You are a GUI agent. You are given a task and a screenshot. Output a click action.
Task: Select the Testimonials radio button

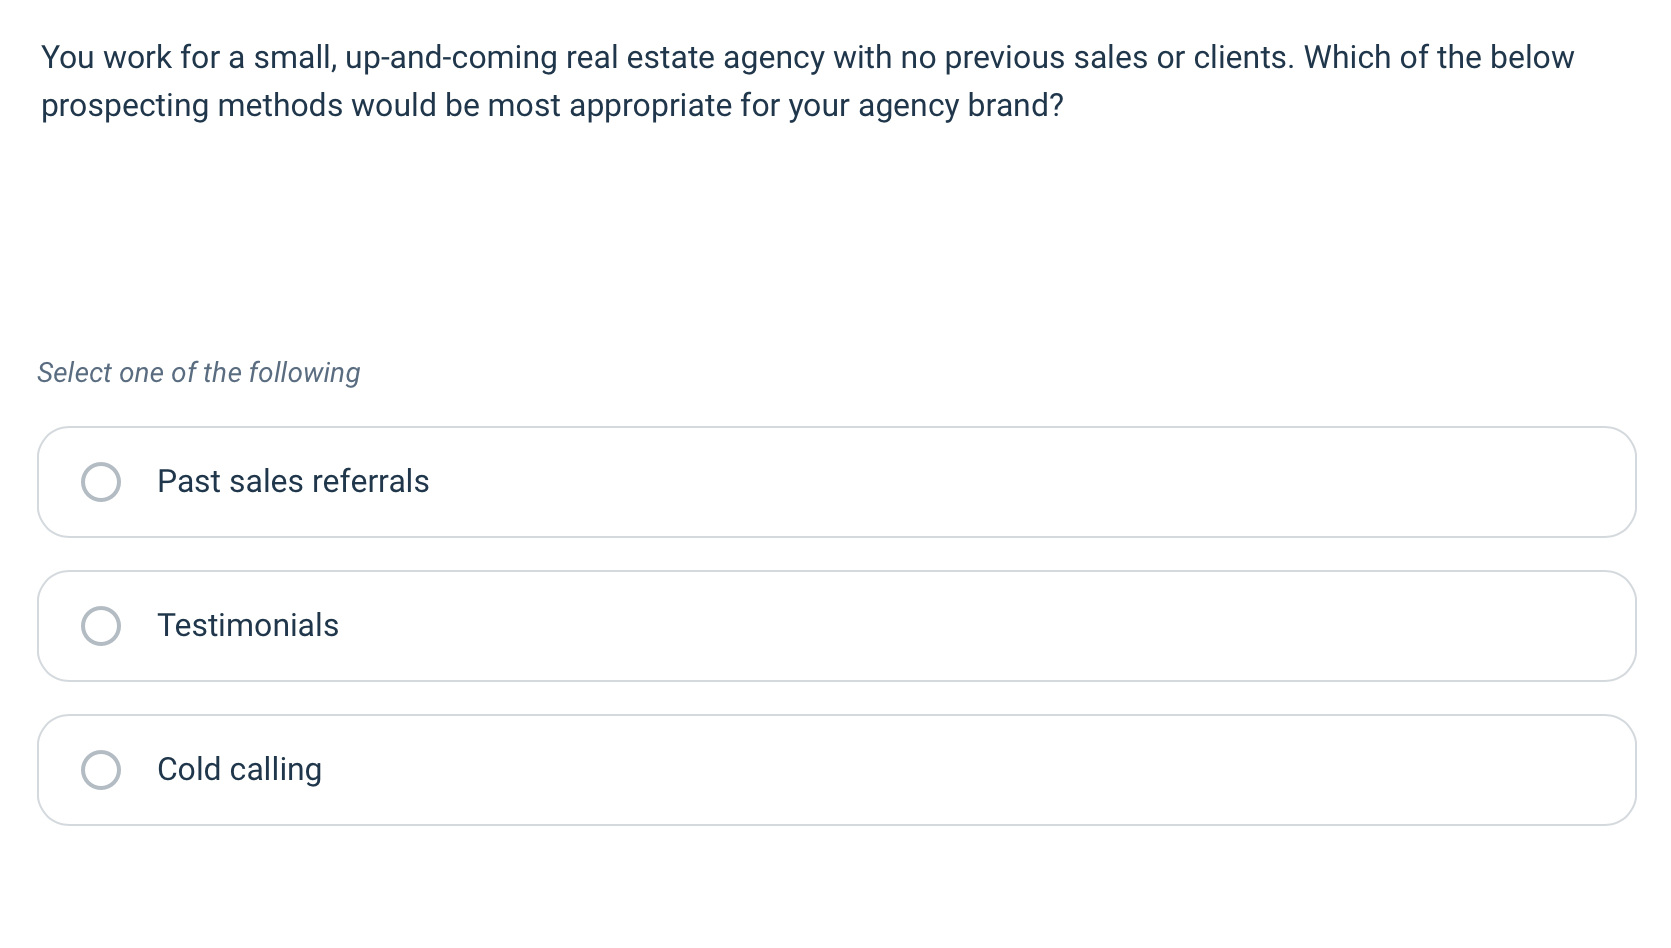coord(100,626)
